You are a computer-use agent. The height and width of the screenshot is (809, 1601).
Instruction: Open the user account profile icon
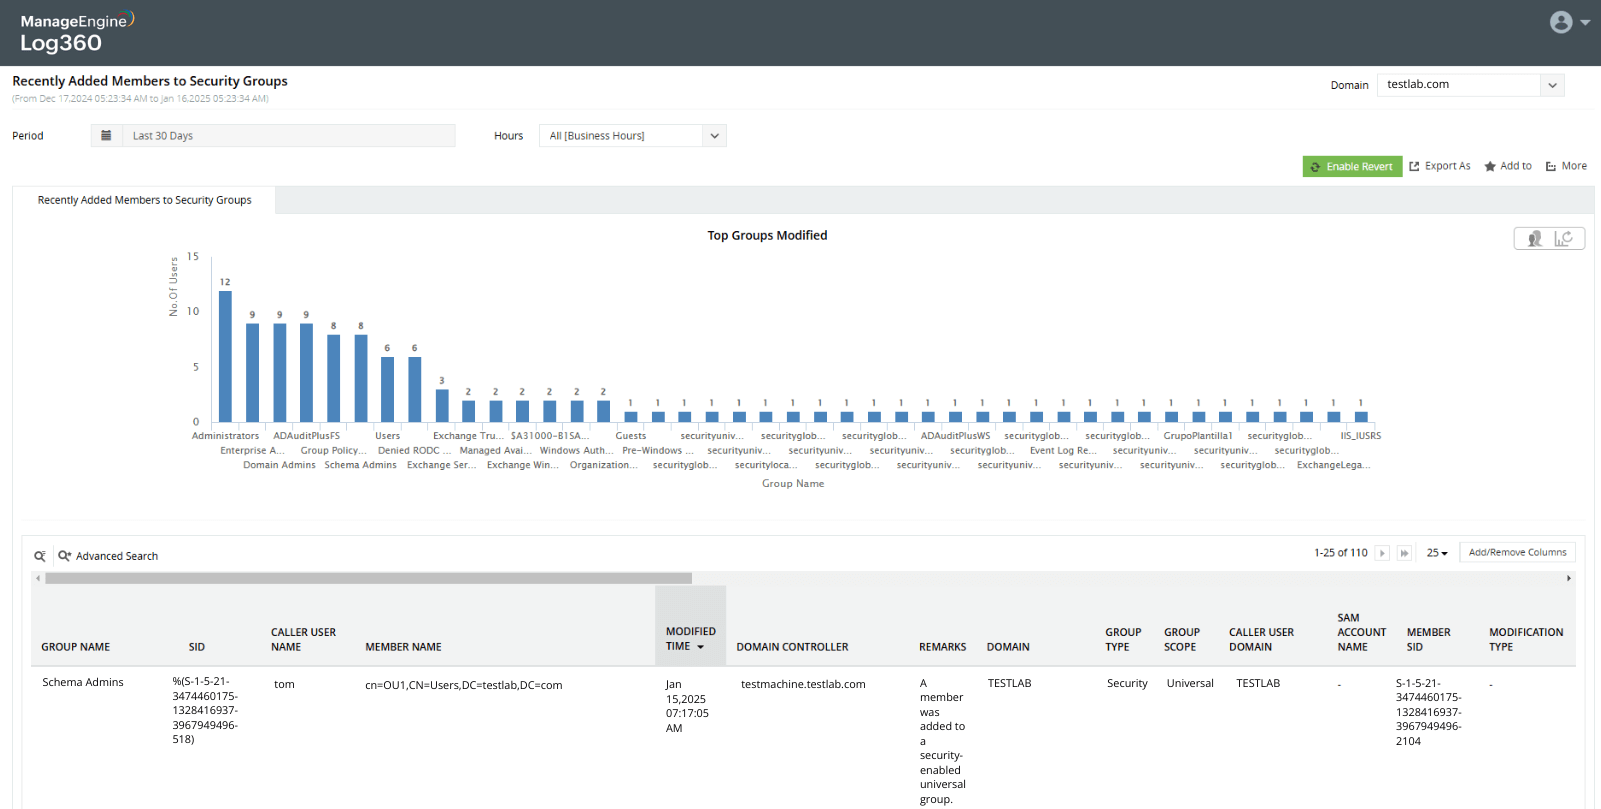coord(1561,22)
